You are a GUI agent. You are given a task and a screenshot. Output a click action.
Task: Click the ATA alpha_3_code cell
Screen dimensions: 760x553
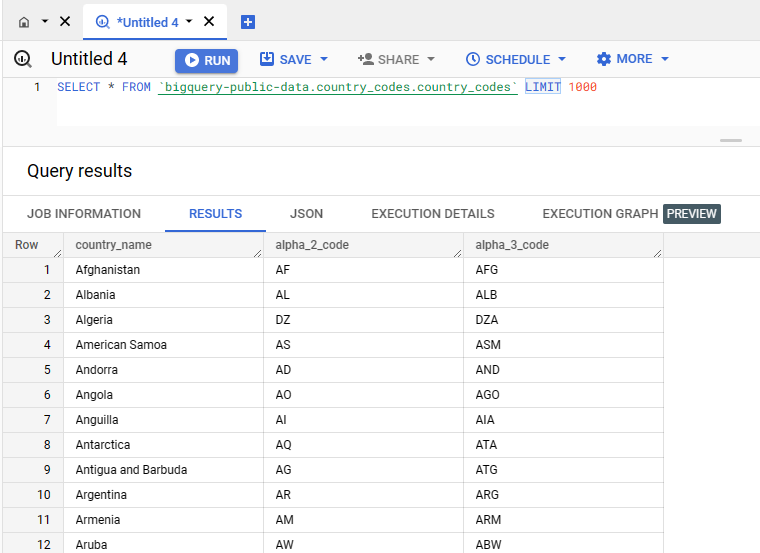click(564, 445)
